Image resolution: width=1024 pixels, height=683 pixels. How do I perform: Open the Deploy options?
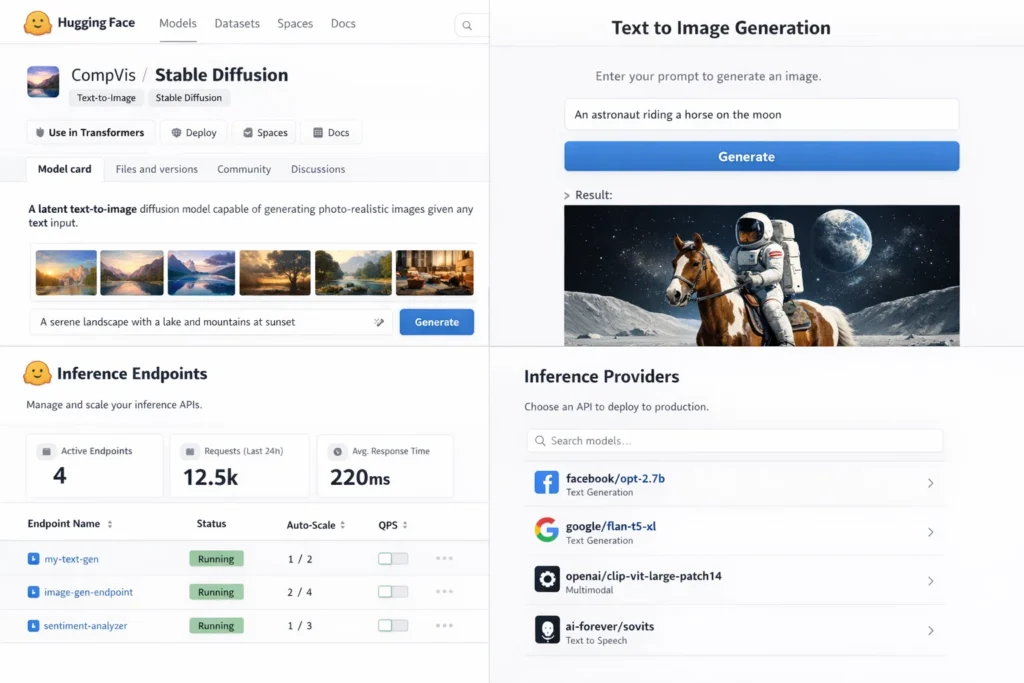(x=193, y=132)
